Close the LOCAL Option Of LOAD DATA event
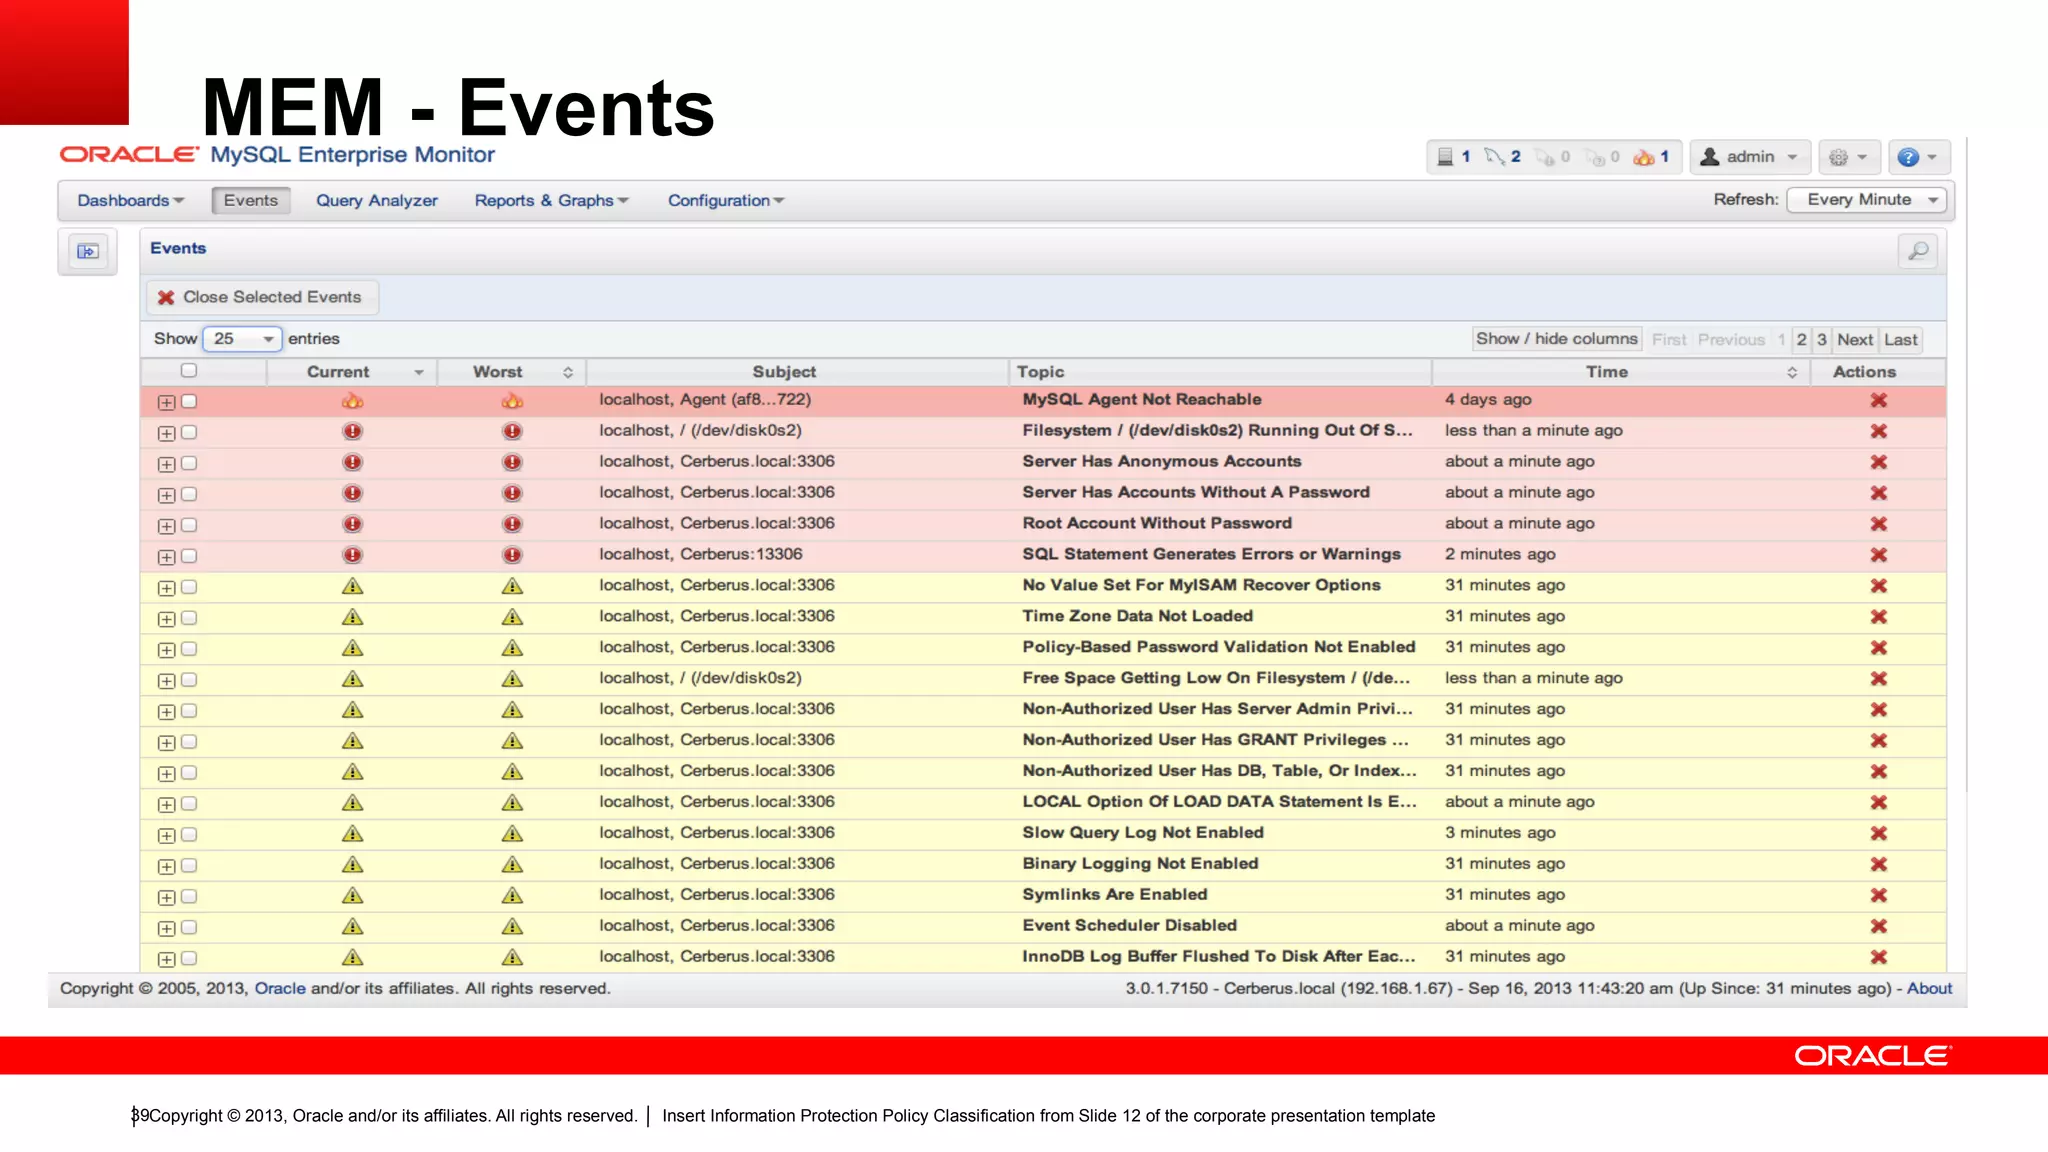 [1878, 802]
